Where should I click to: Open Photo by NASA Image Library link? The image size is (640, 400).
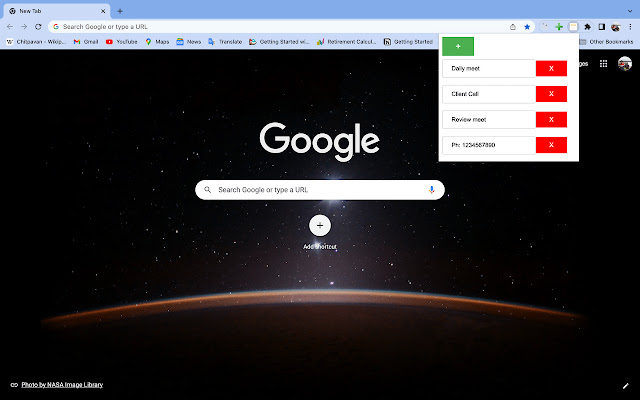[62, 384]
